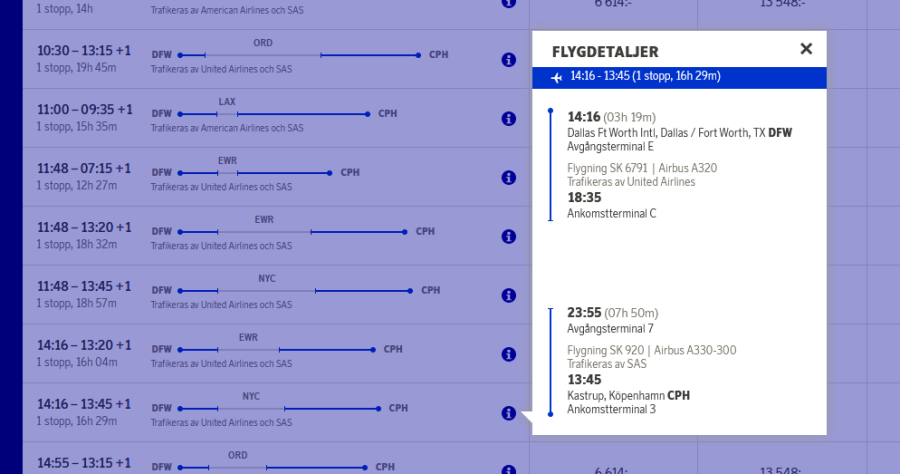
Task: Click info icon for 11:48 – 13:45 flight
Action: tap(508, 296)
